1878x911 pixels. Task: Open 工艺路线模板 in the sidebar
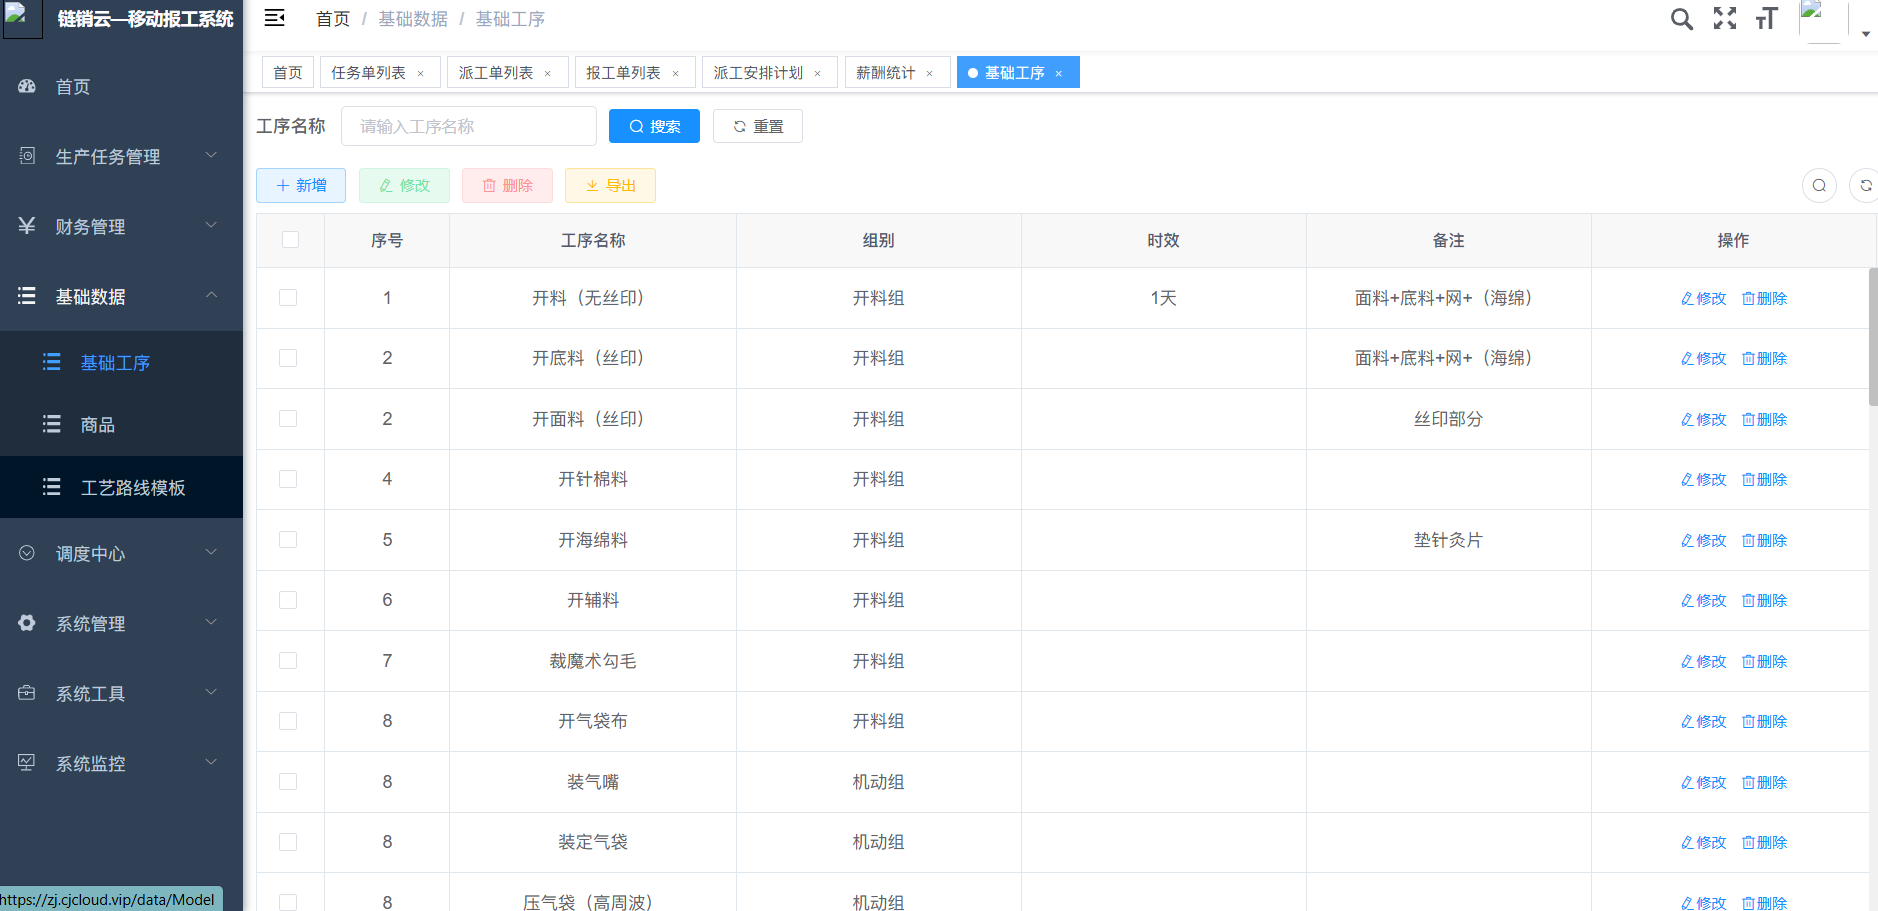click(x=132, y=487)
